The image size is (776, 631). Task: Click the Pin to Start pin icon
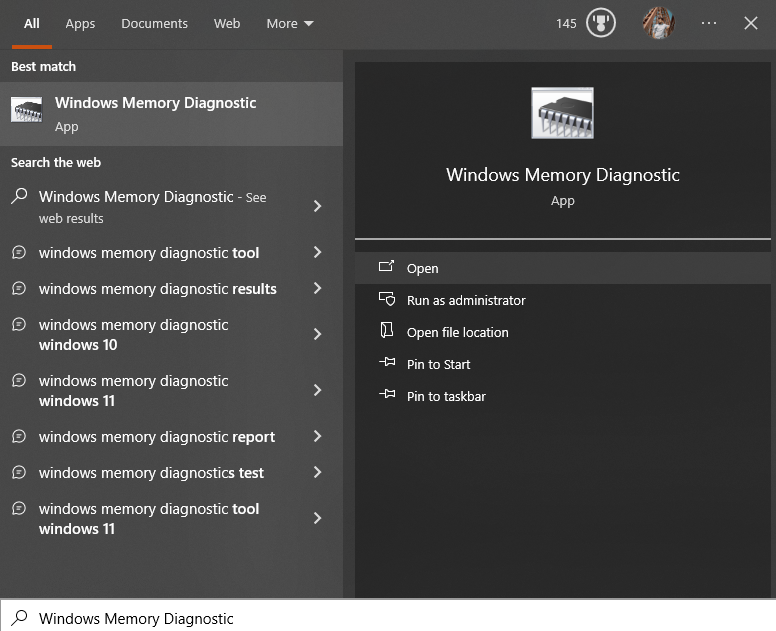point(387,362)
